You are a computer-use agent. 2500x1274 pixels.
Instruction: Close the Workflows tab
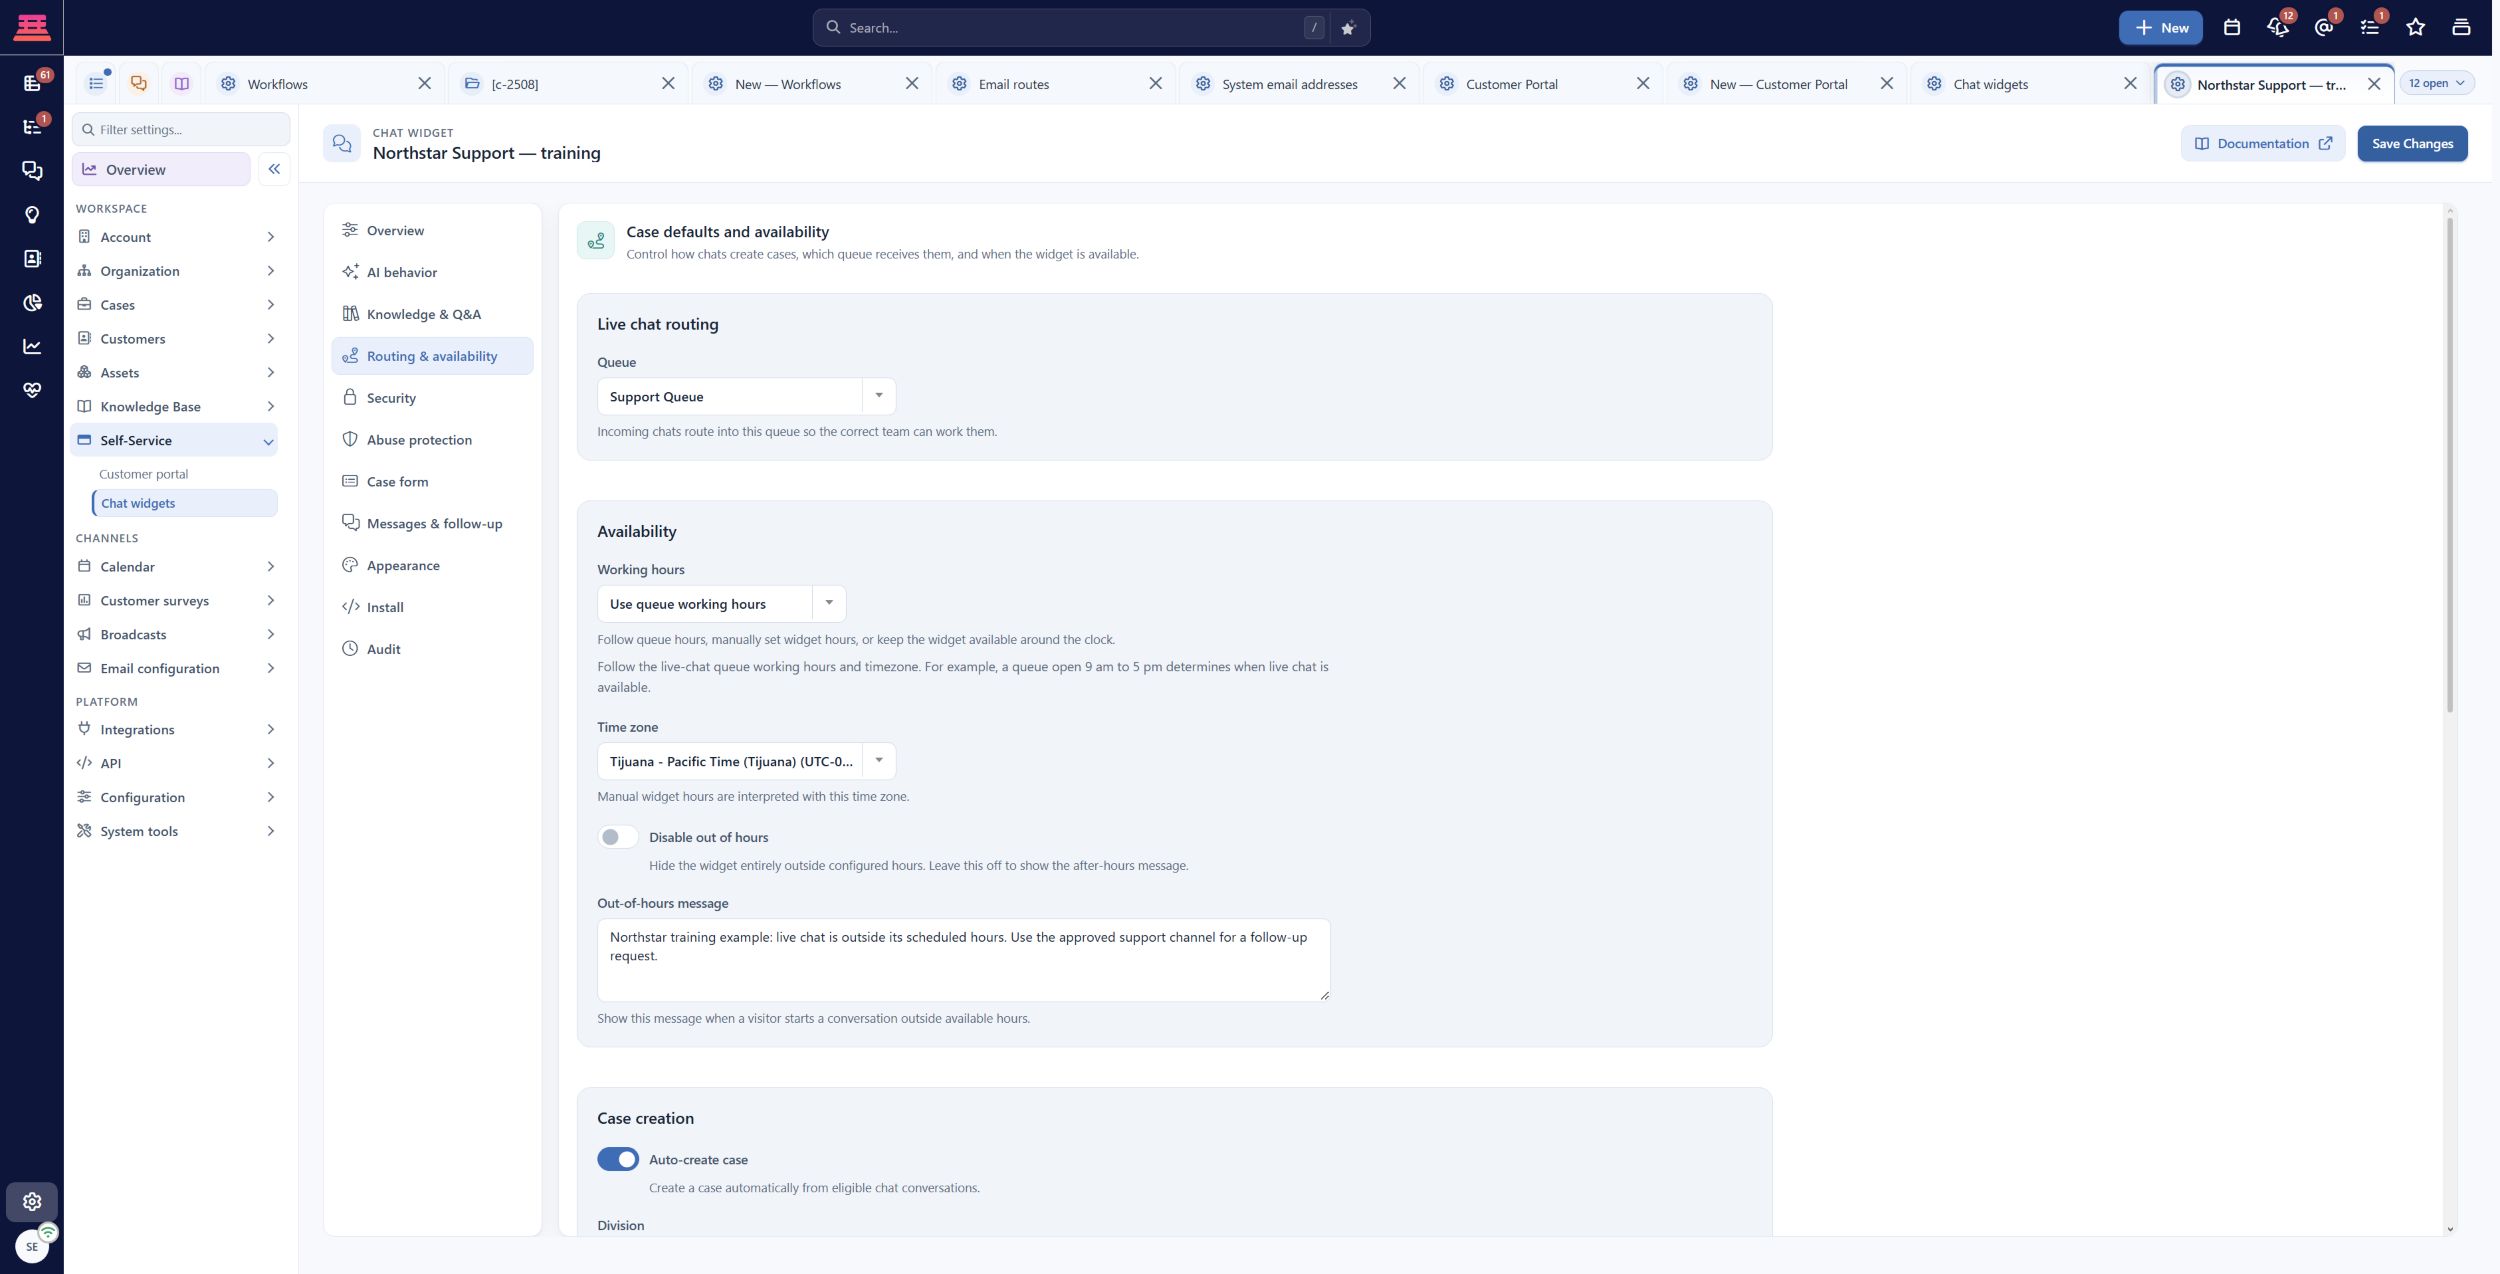(x=425, y=84)
